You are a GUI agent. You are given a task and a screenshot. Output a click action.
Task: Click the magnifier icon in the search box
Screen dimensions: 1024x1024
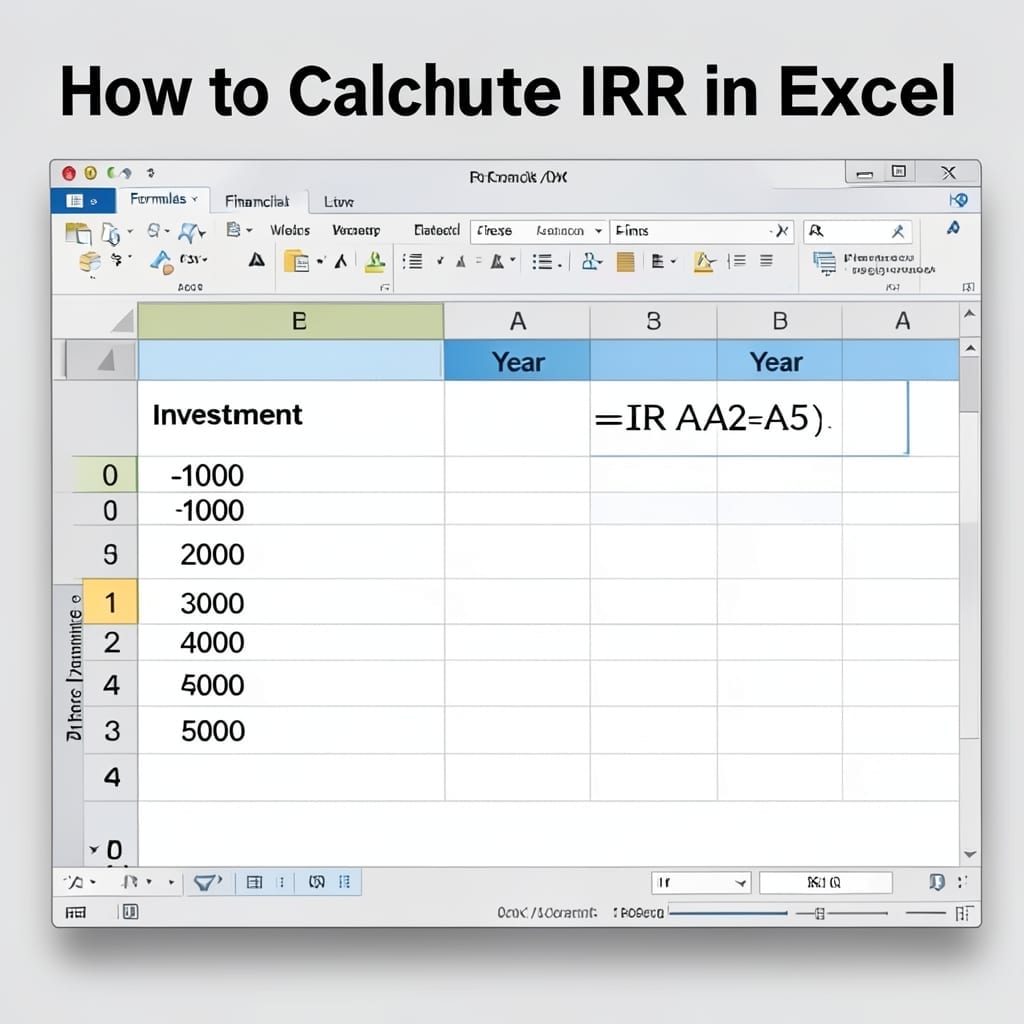(816, 231)
